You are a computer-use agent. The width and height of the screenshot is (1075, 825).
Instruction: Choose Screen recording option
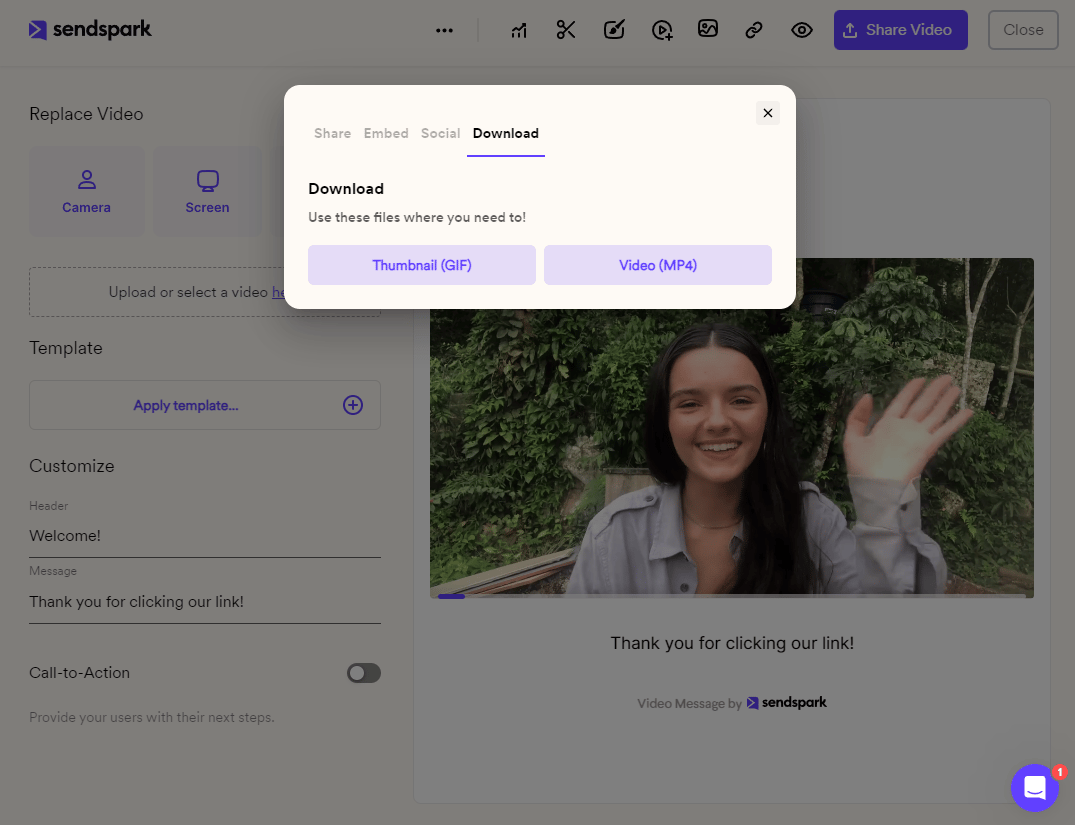pyautogui.click(x=207, y=191)
